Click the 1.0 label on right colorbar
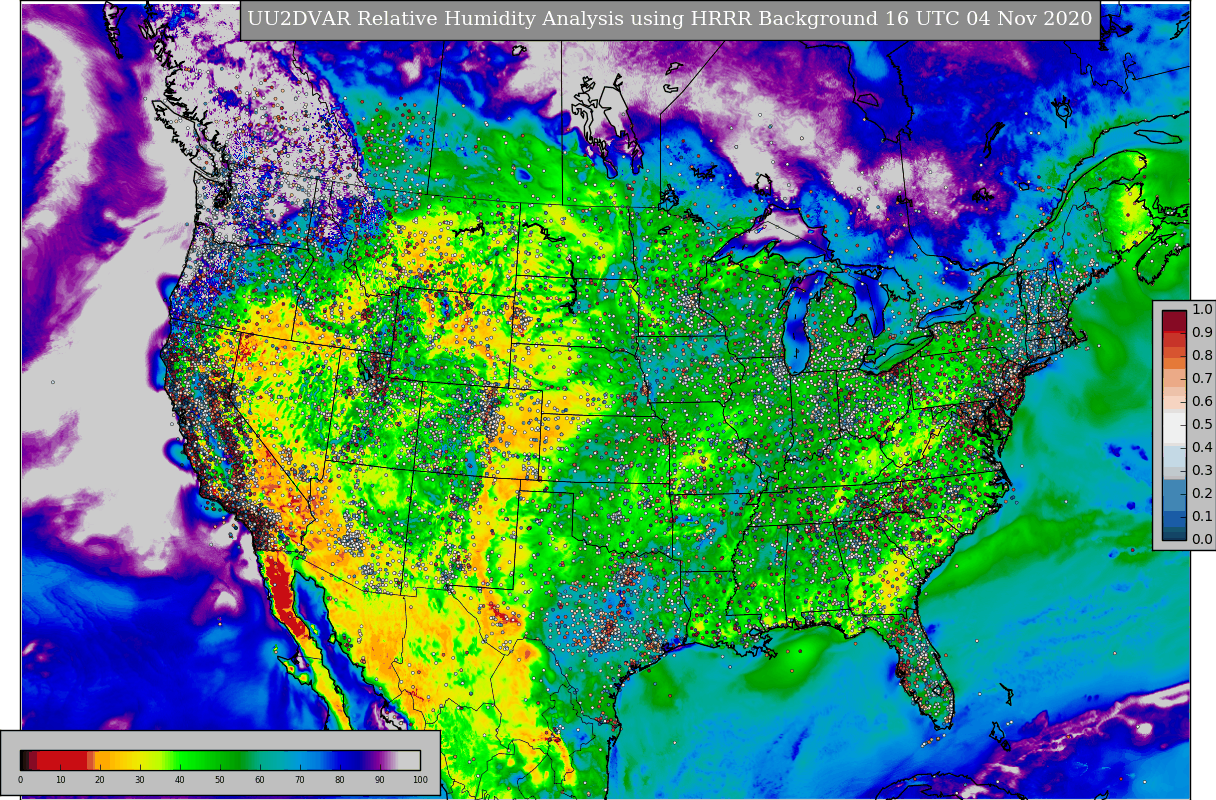1216x800 pixels. point(1201,309)
